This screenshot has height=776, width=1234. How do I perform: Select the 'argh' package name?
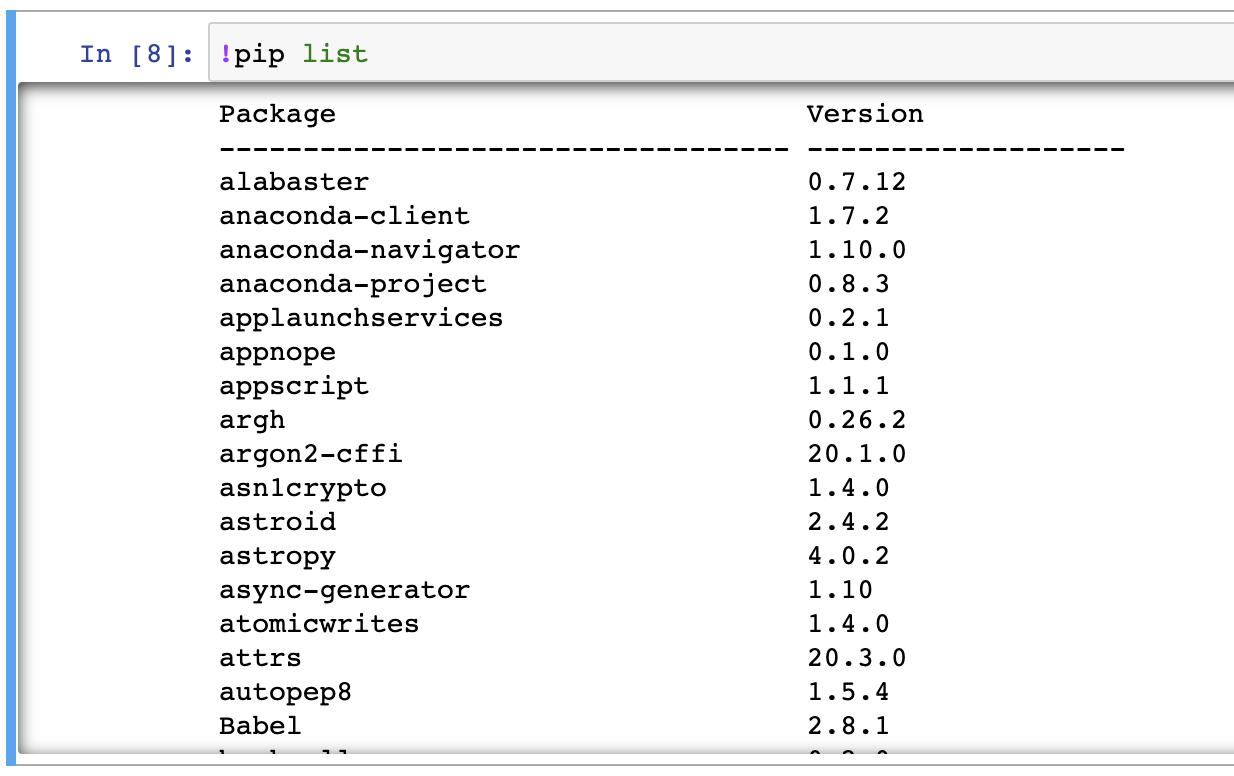click(252, 420)
